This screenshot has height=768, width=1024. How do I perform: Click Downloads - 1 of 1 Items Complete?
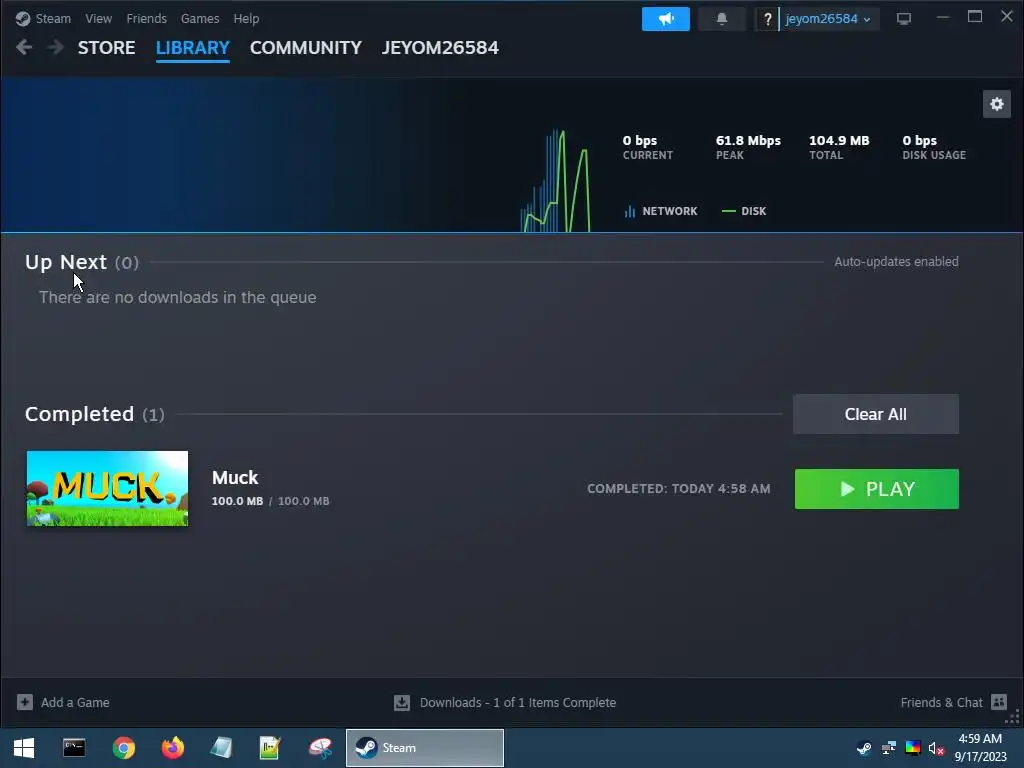pyautogui.click(x=518, y=703)
